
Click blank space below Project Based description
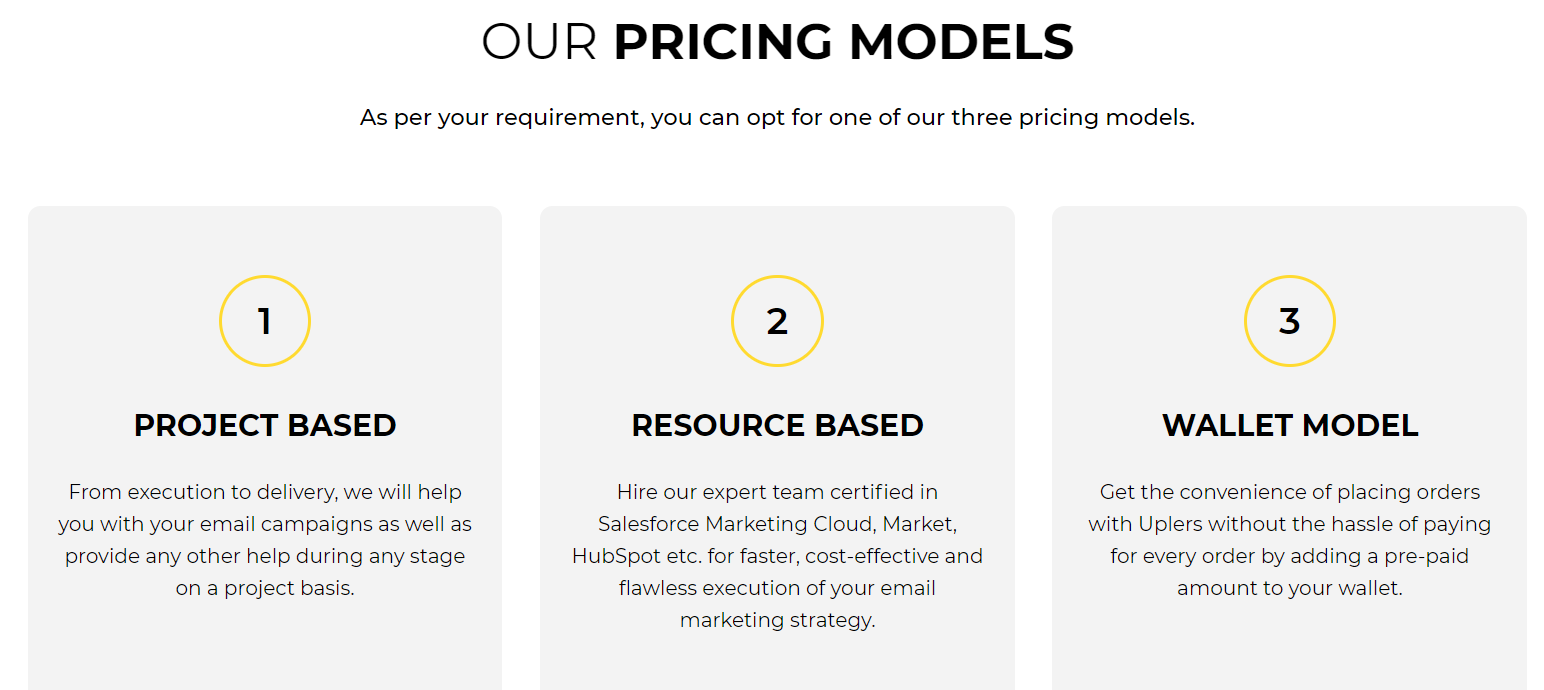[x=265, y=645]
